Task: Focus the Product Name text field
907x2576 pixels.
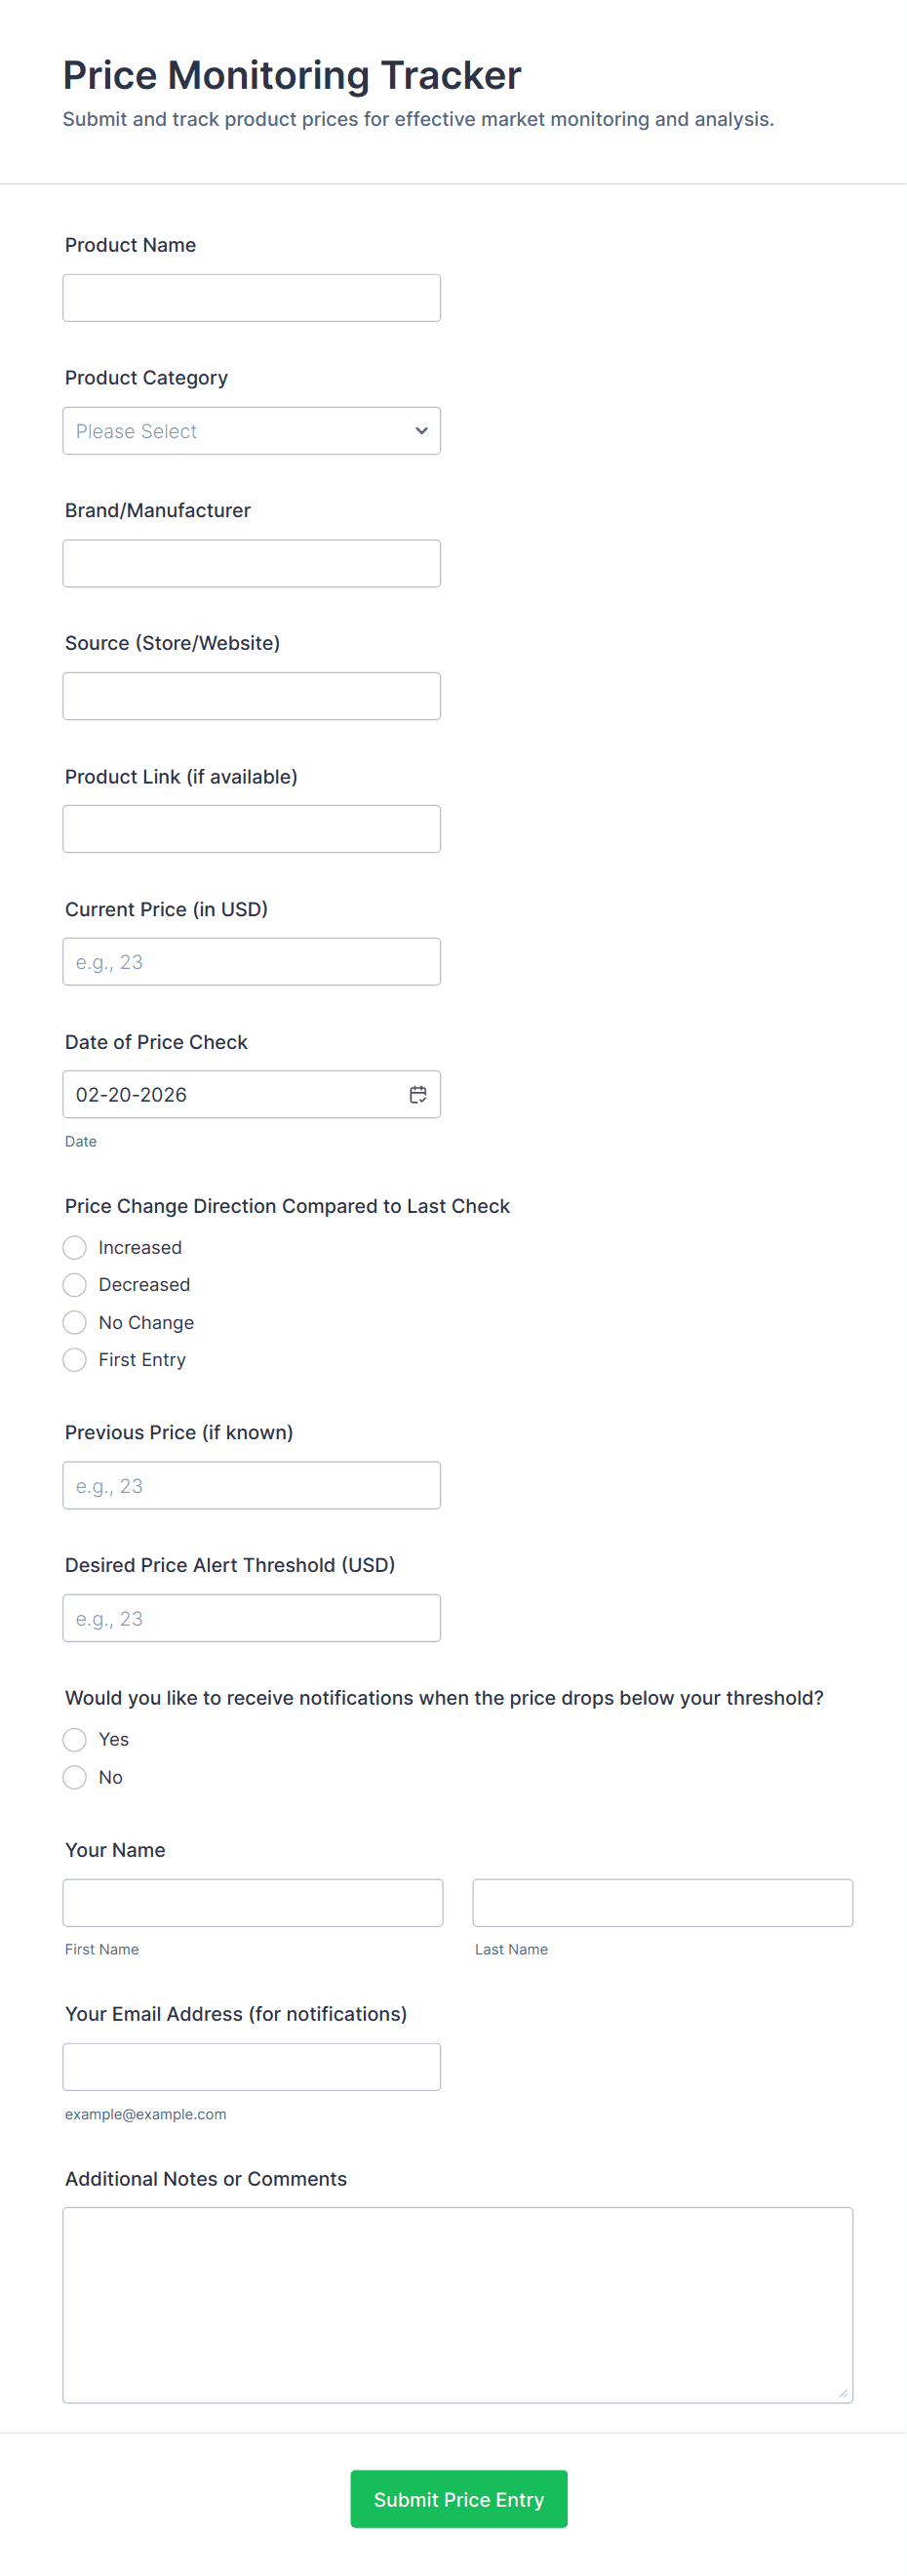Action: click(x=251, y=298)
